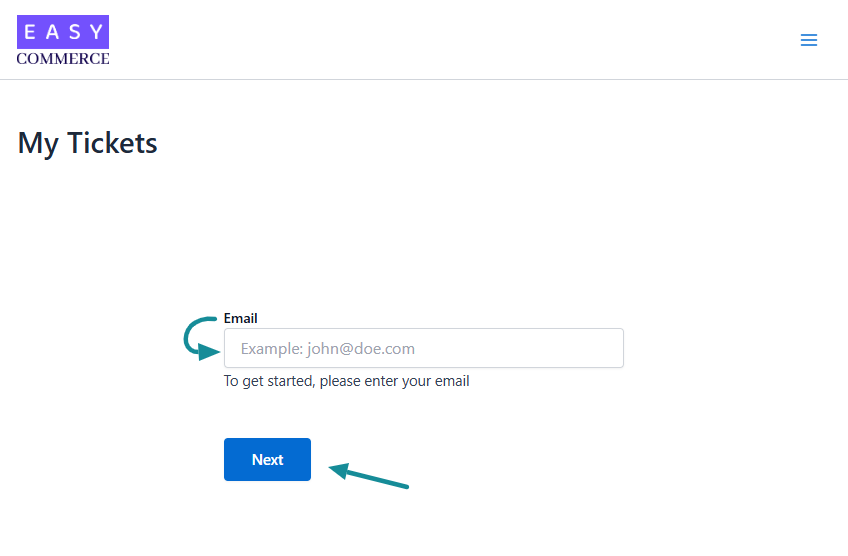
Task: Click the john@doe.com placeholder text
Action: tap(361, 349)
